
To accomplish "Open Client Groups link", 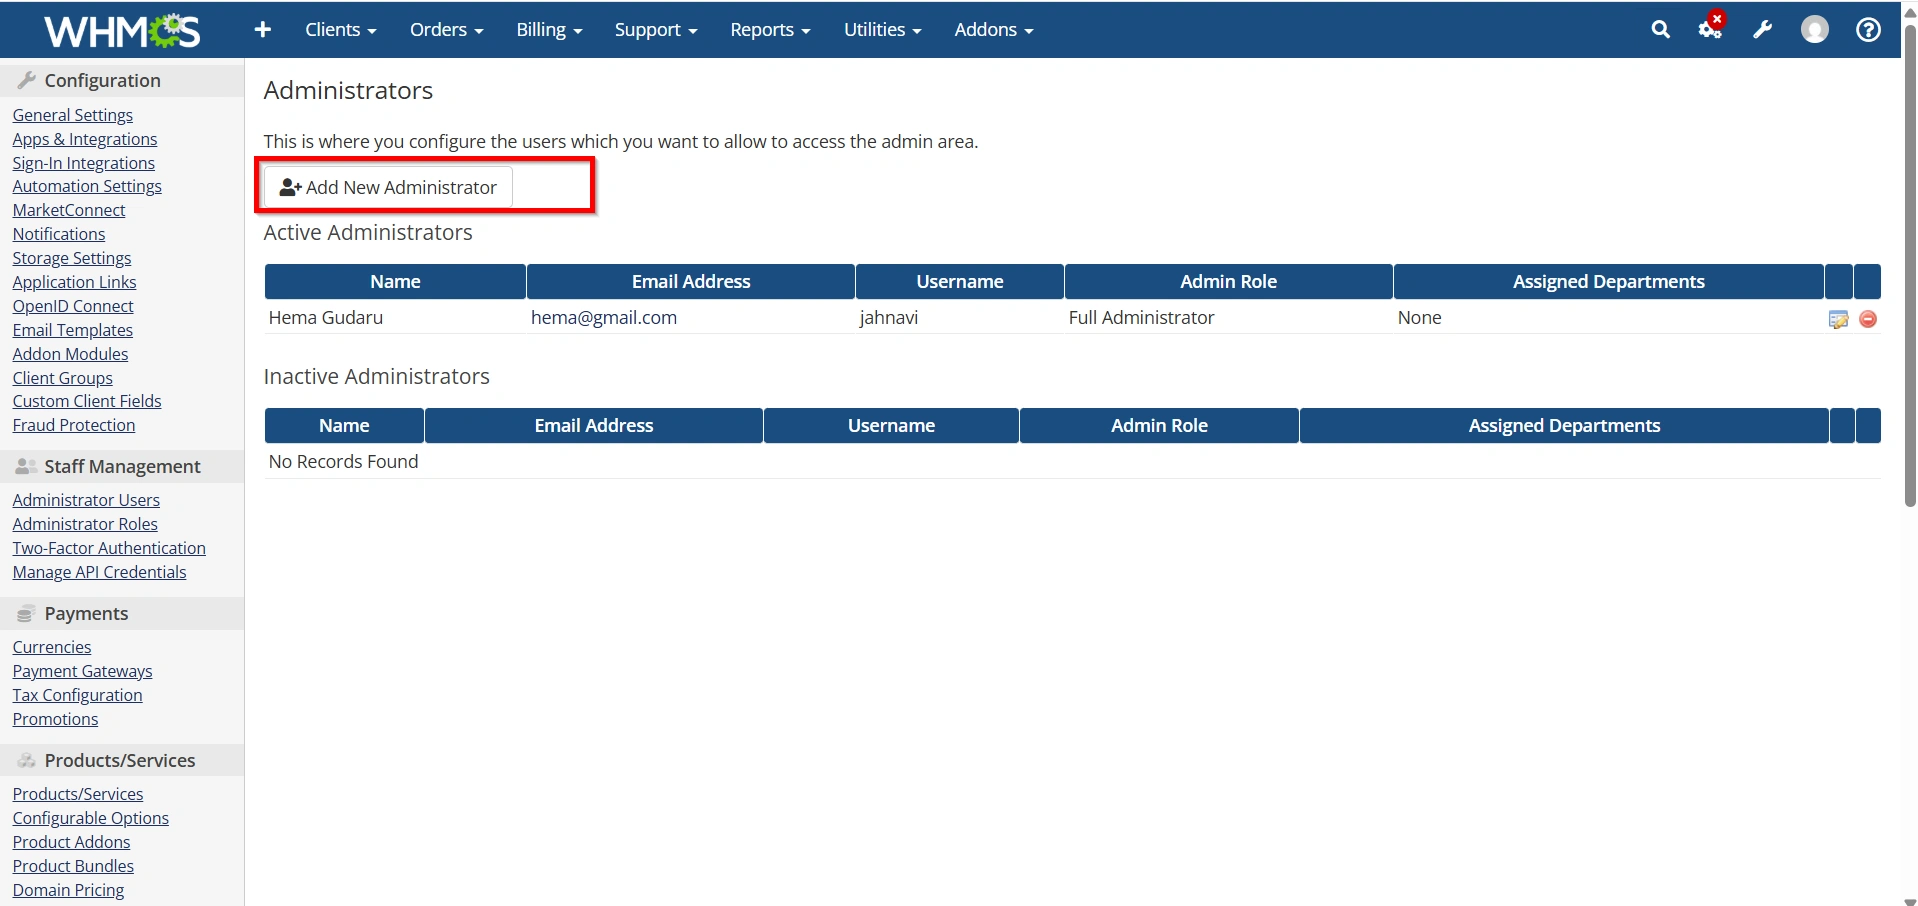I will [62, 378].
